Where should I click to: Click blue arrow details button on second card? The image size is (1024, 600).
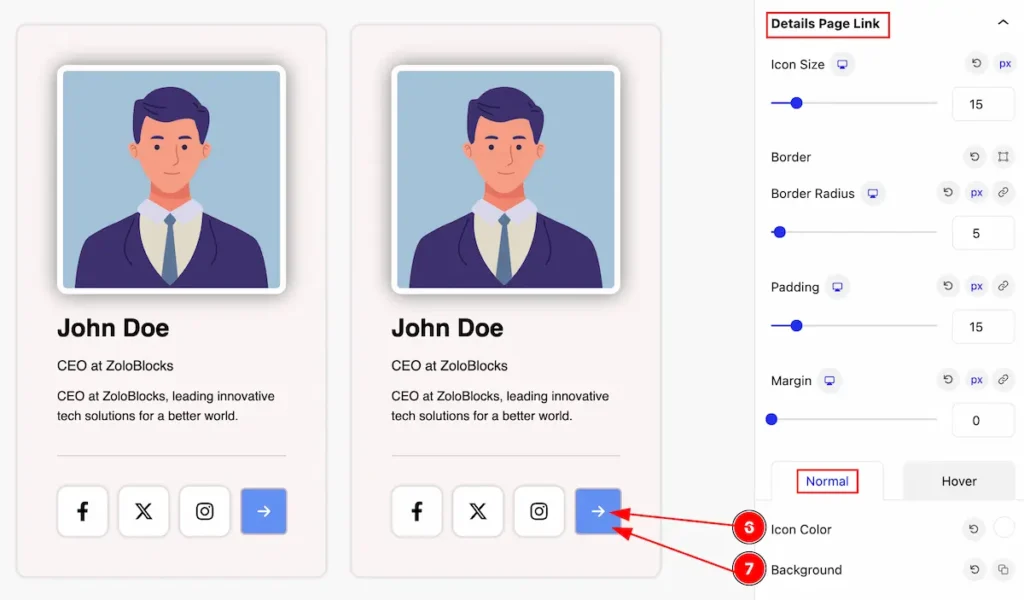coord(598,511)
